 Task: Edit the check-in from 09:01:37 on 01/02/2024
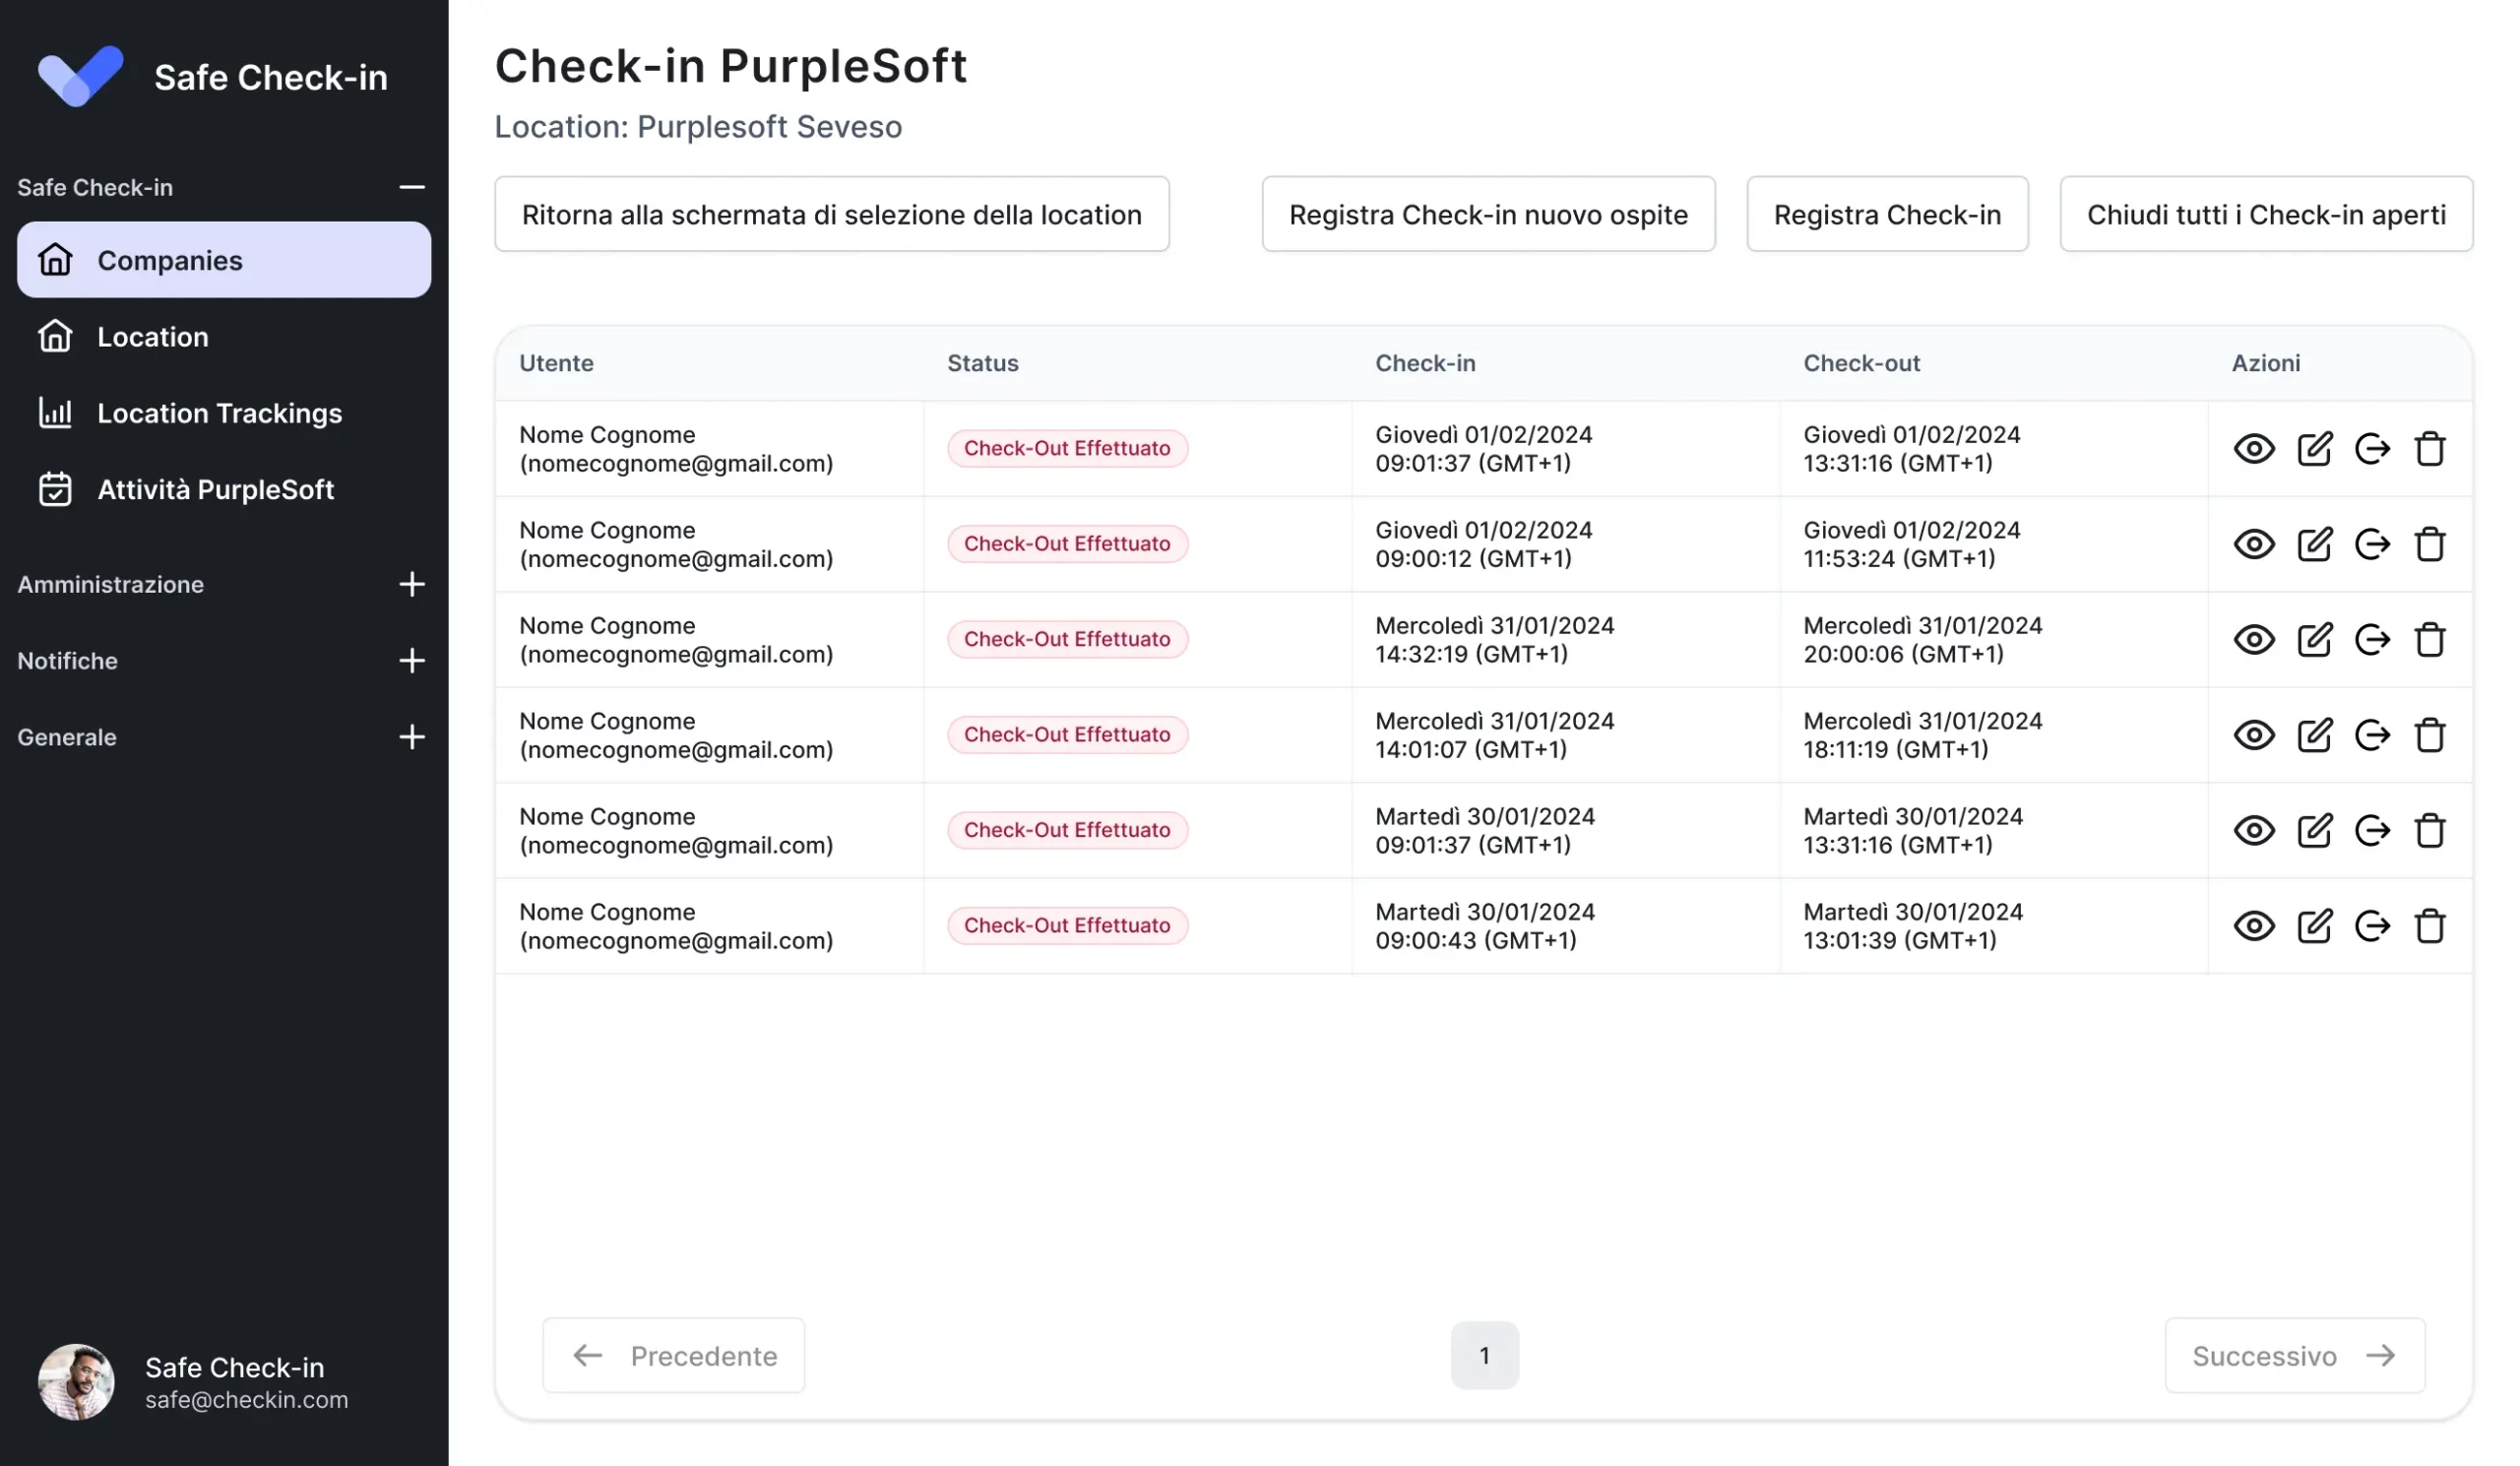pyautogui.click(x=2314, y=449)
